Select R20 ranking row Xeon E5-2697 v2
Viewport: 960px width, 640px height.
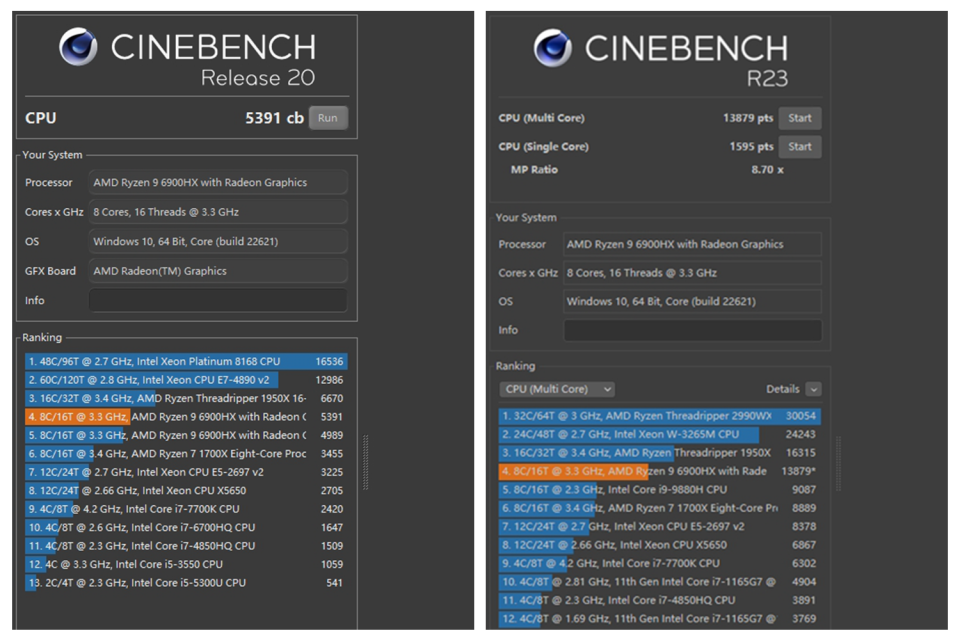click(x=186, y=472)
